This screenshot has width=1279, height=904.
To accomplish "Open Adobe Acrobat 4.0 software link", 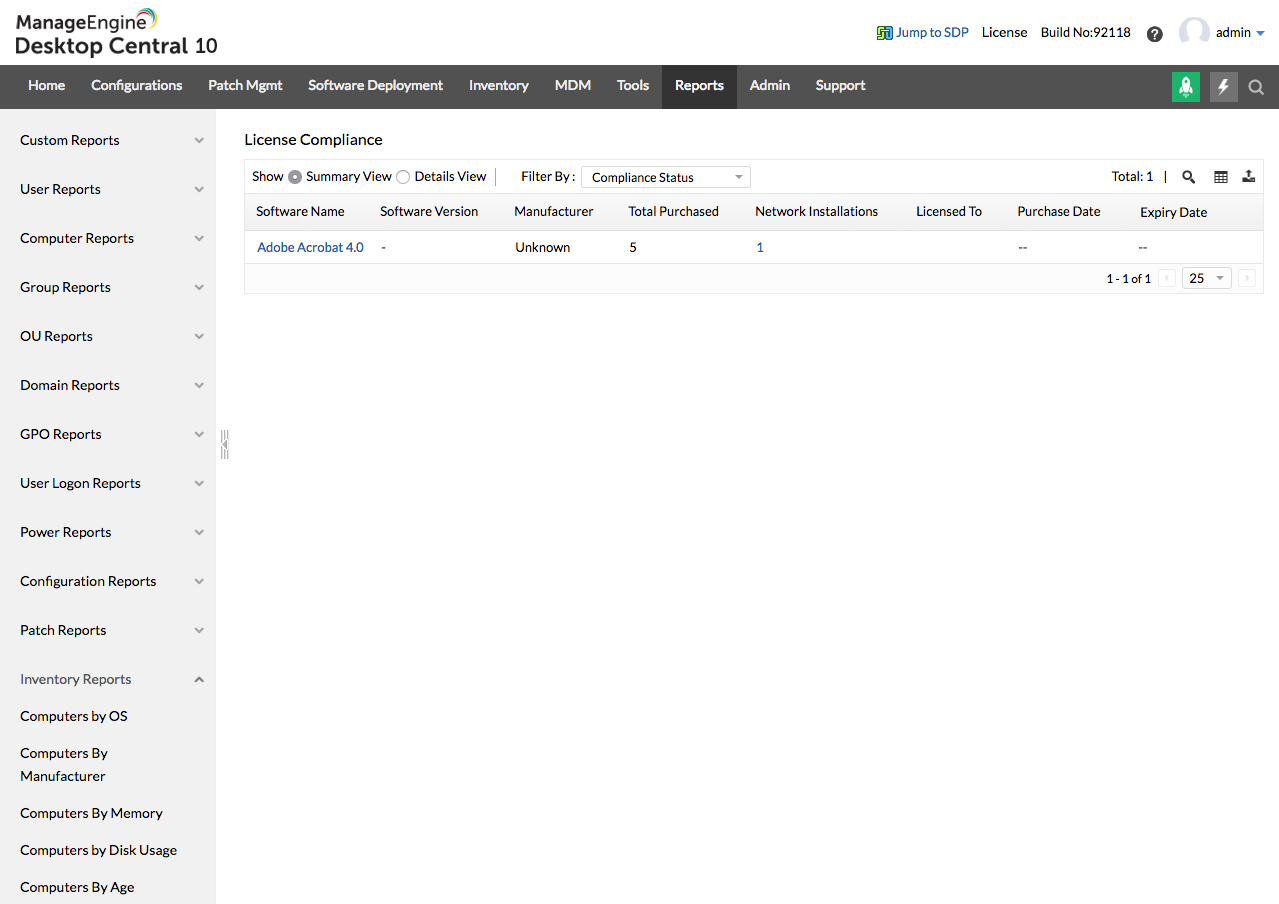I will click(x=310, y=247).
